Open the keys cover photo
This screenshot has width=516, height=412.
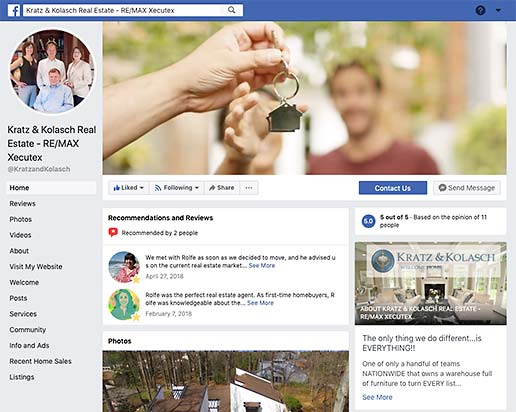[304, 98]
